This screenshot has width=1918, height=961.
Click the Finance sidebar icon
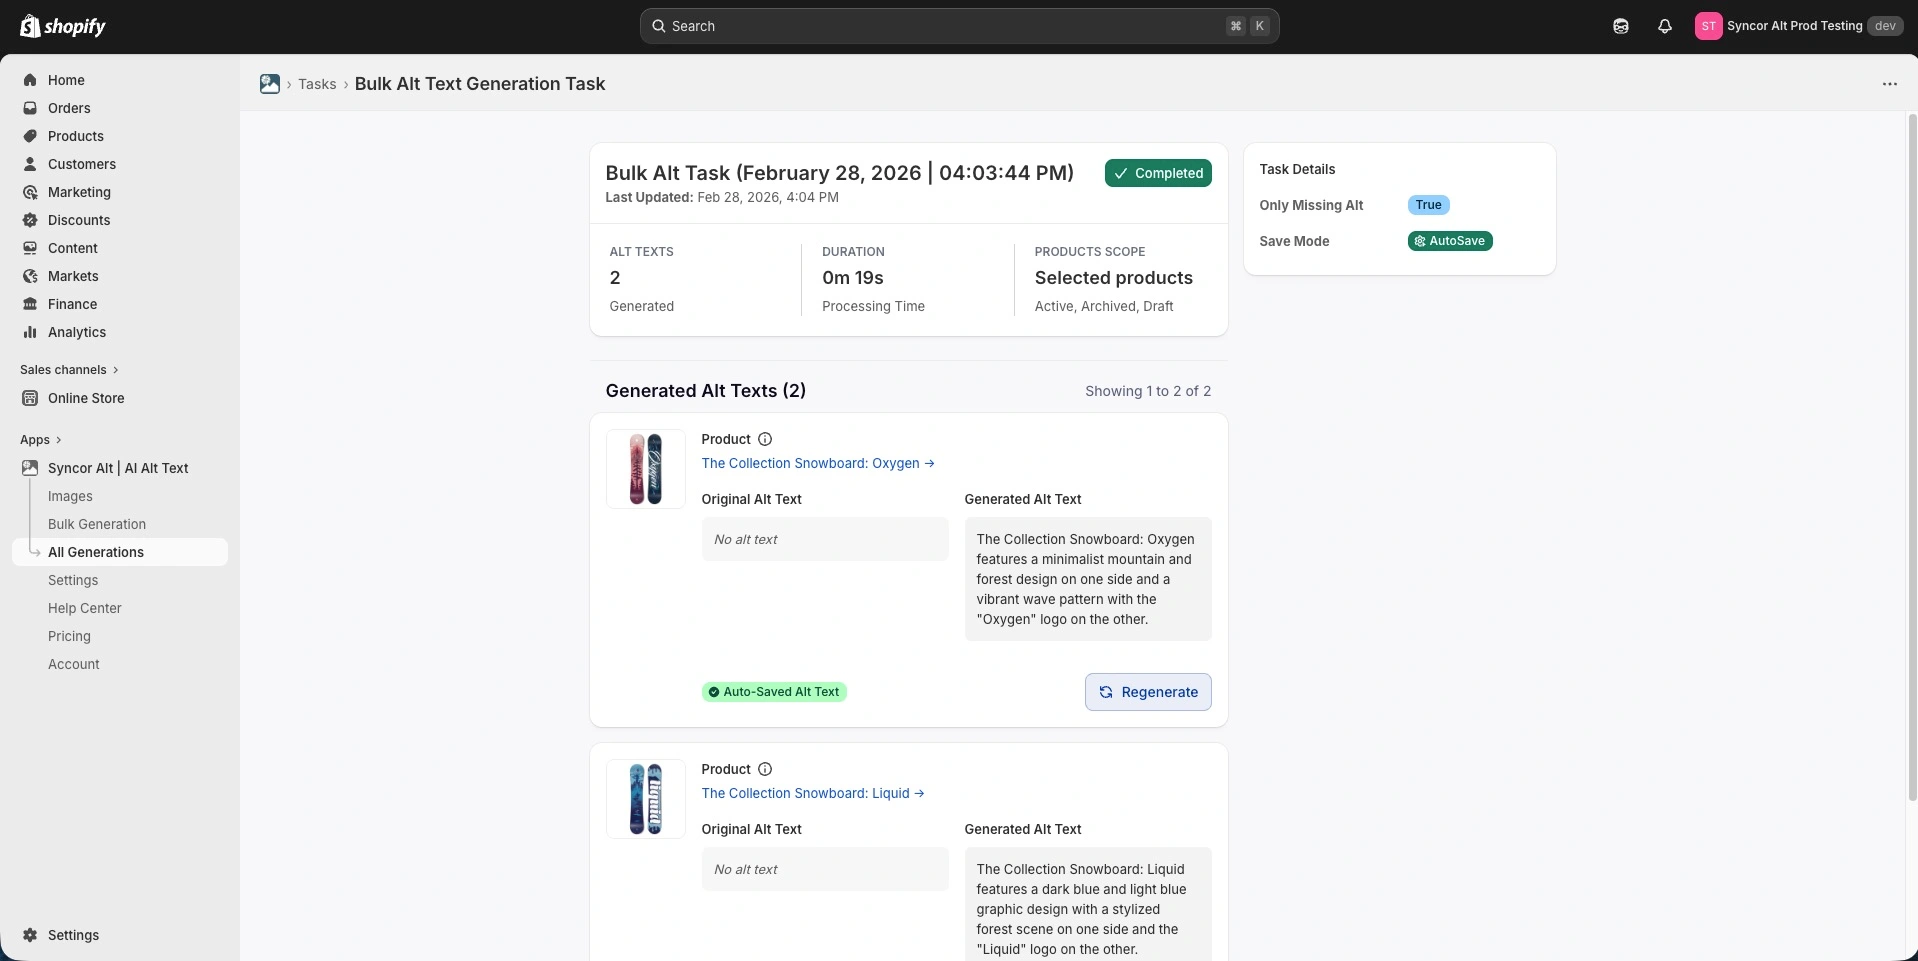point(30,304)
